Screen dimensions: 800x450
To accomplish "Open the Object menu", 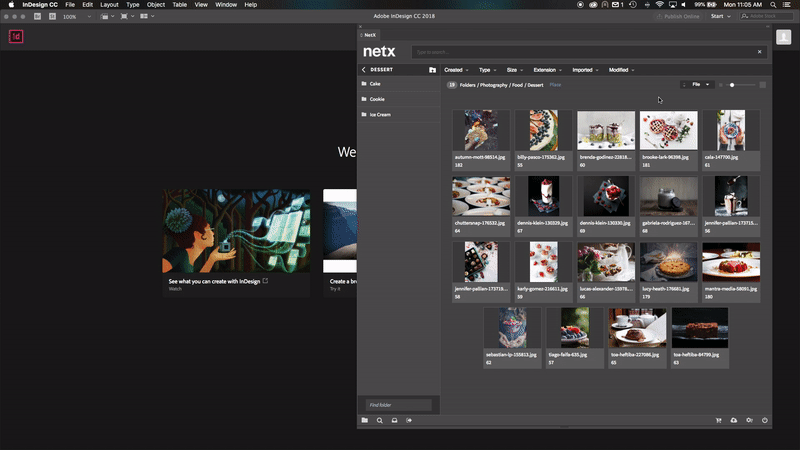I will pos(156,5).
